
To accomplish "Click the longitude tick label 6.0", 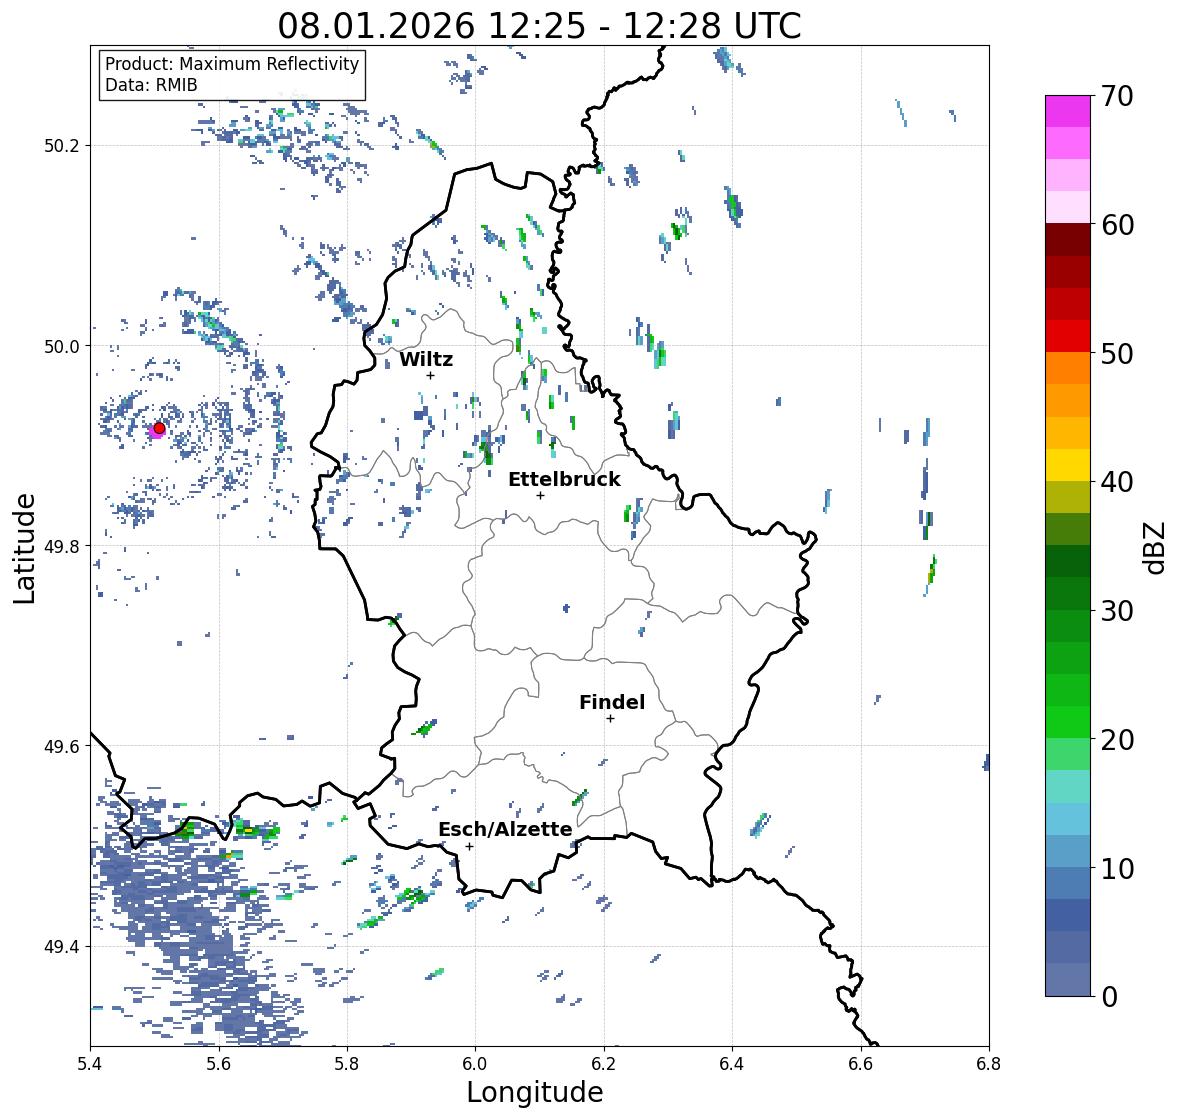I will (475, 1064).
